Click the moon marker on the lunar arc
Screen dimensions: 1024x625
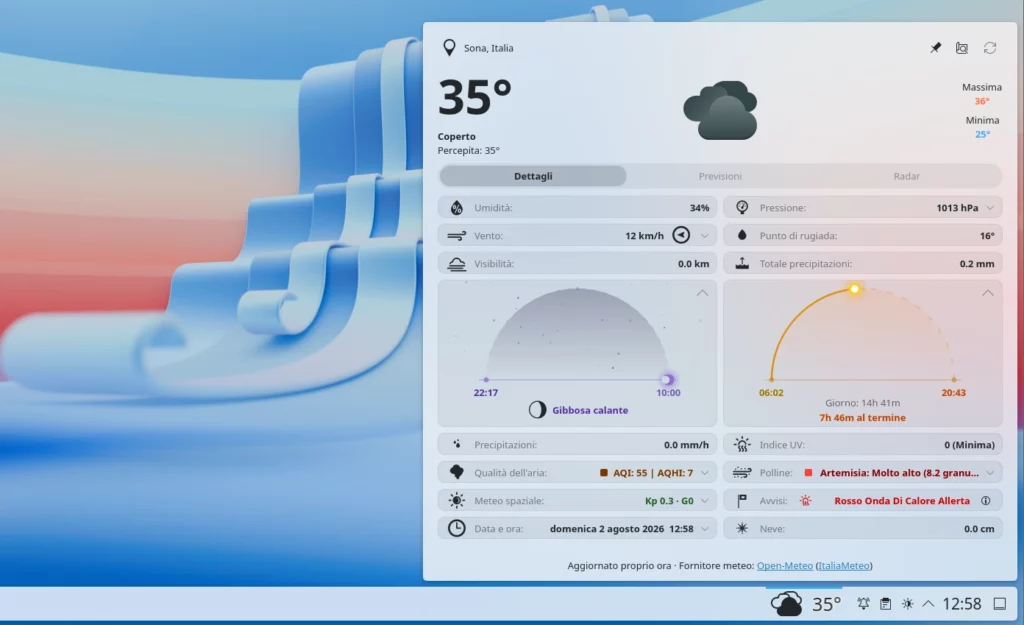pyautogui.click(x=667, y=379)
